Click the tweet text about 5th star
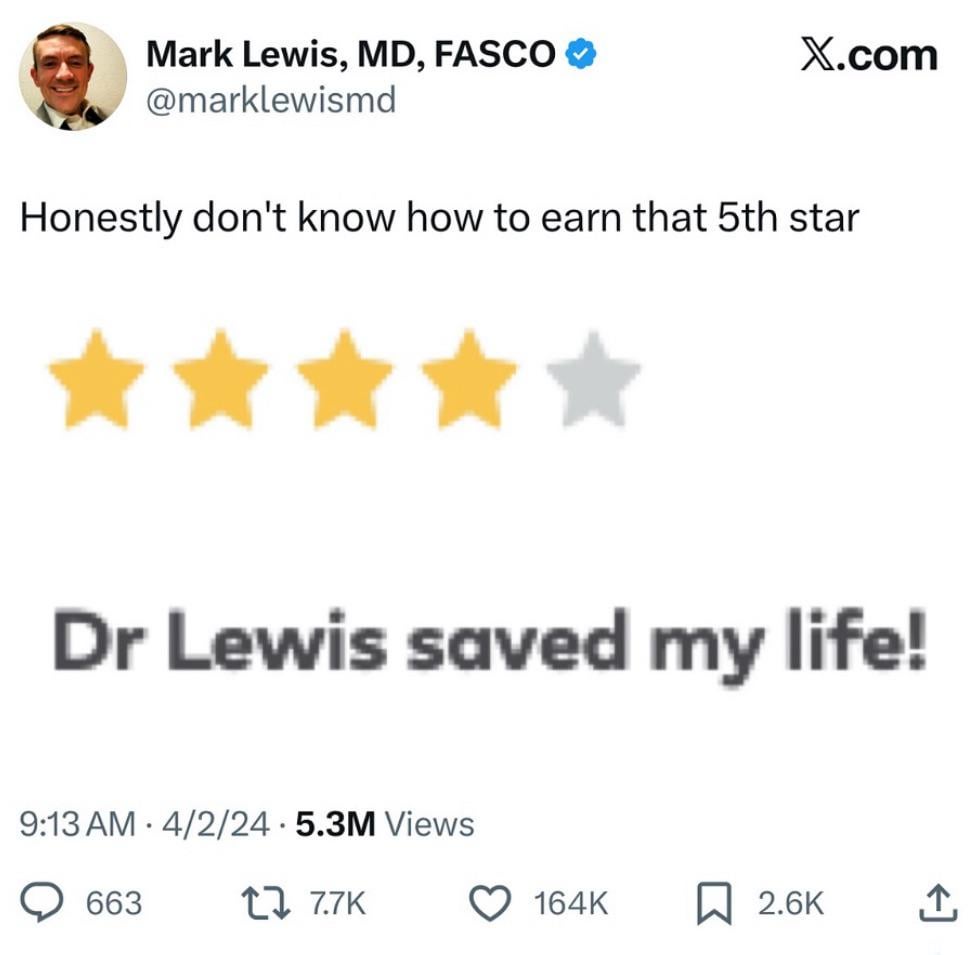 [440, 218]
